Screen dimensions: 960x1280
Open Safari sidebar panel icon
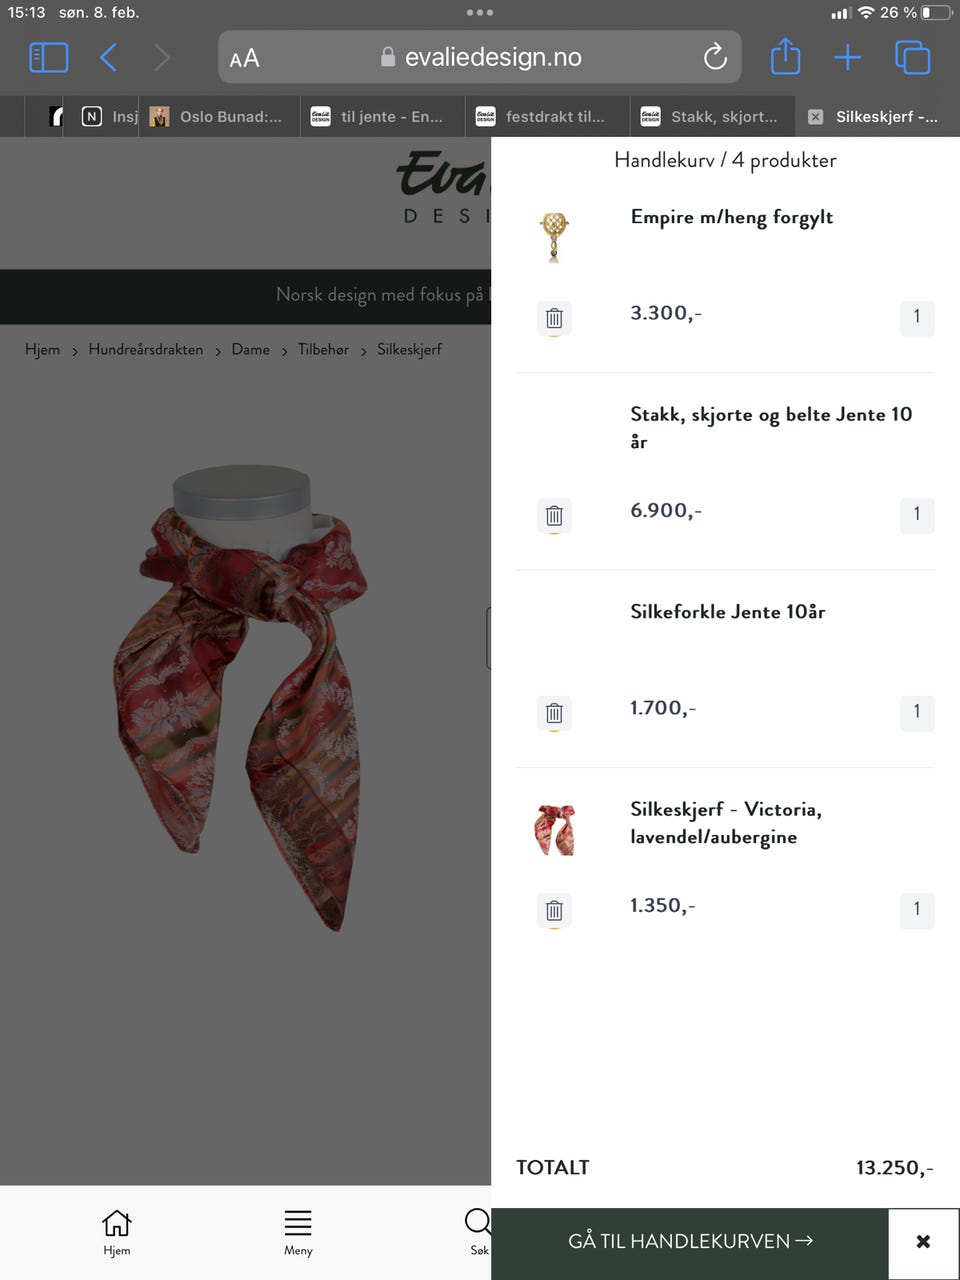(x=49, y=57)
